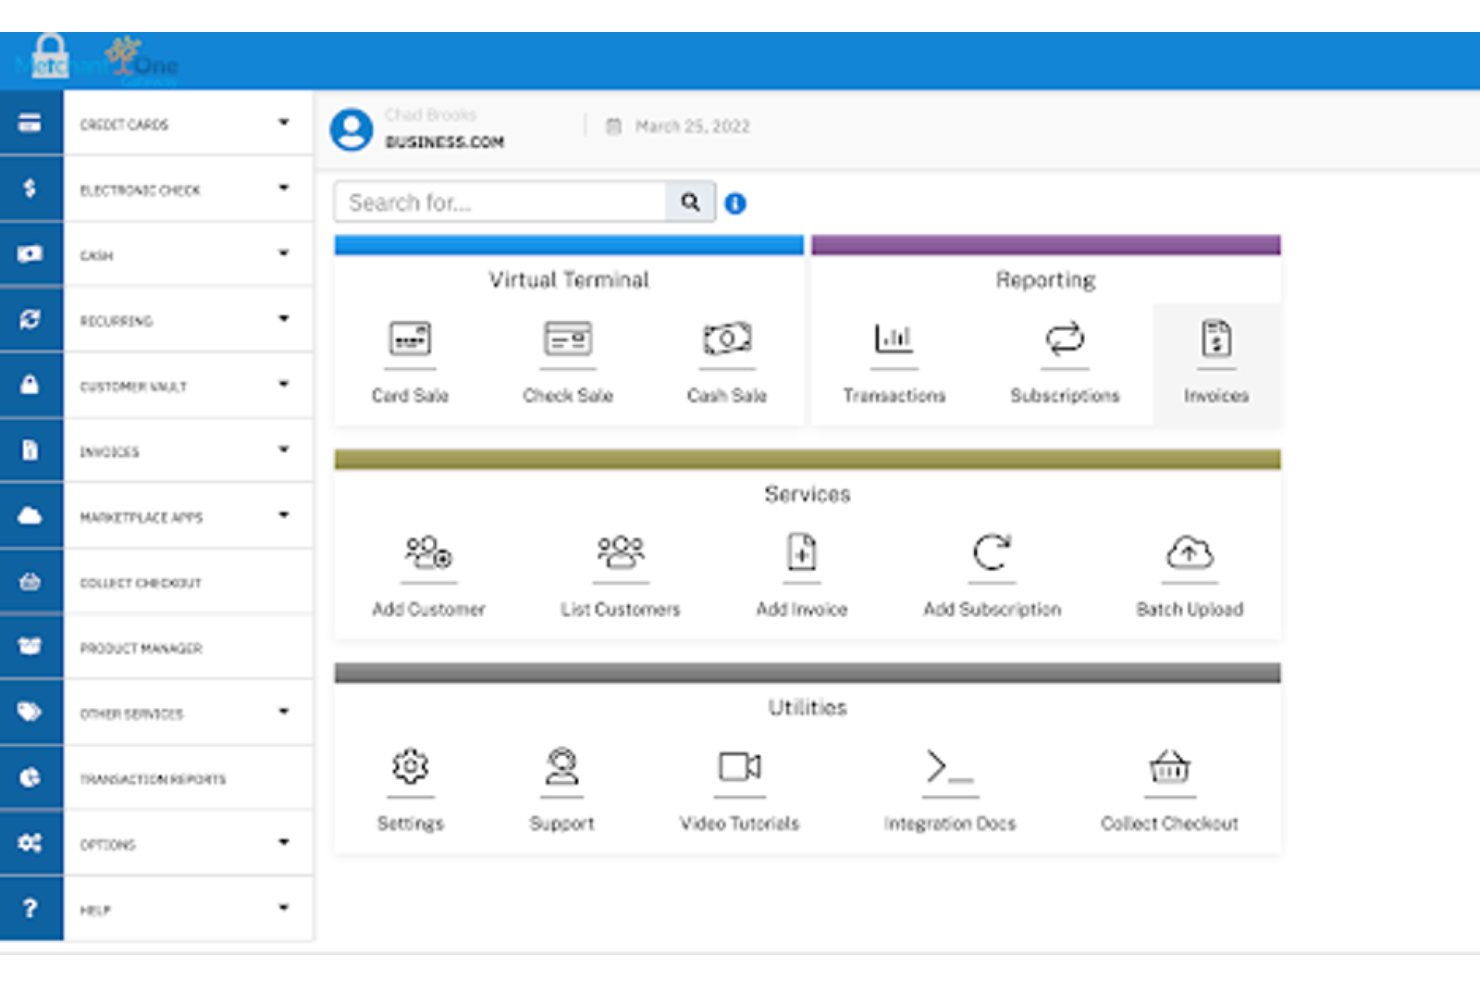Screen dimensions: 1480x987
Task: Open the List Customers icon
Action: [x=621, y=573]
